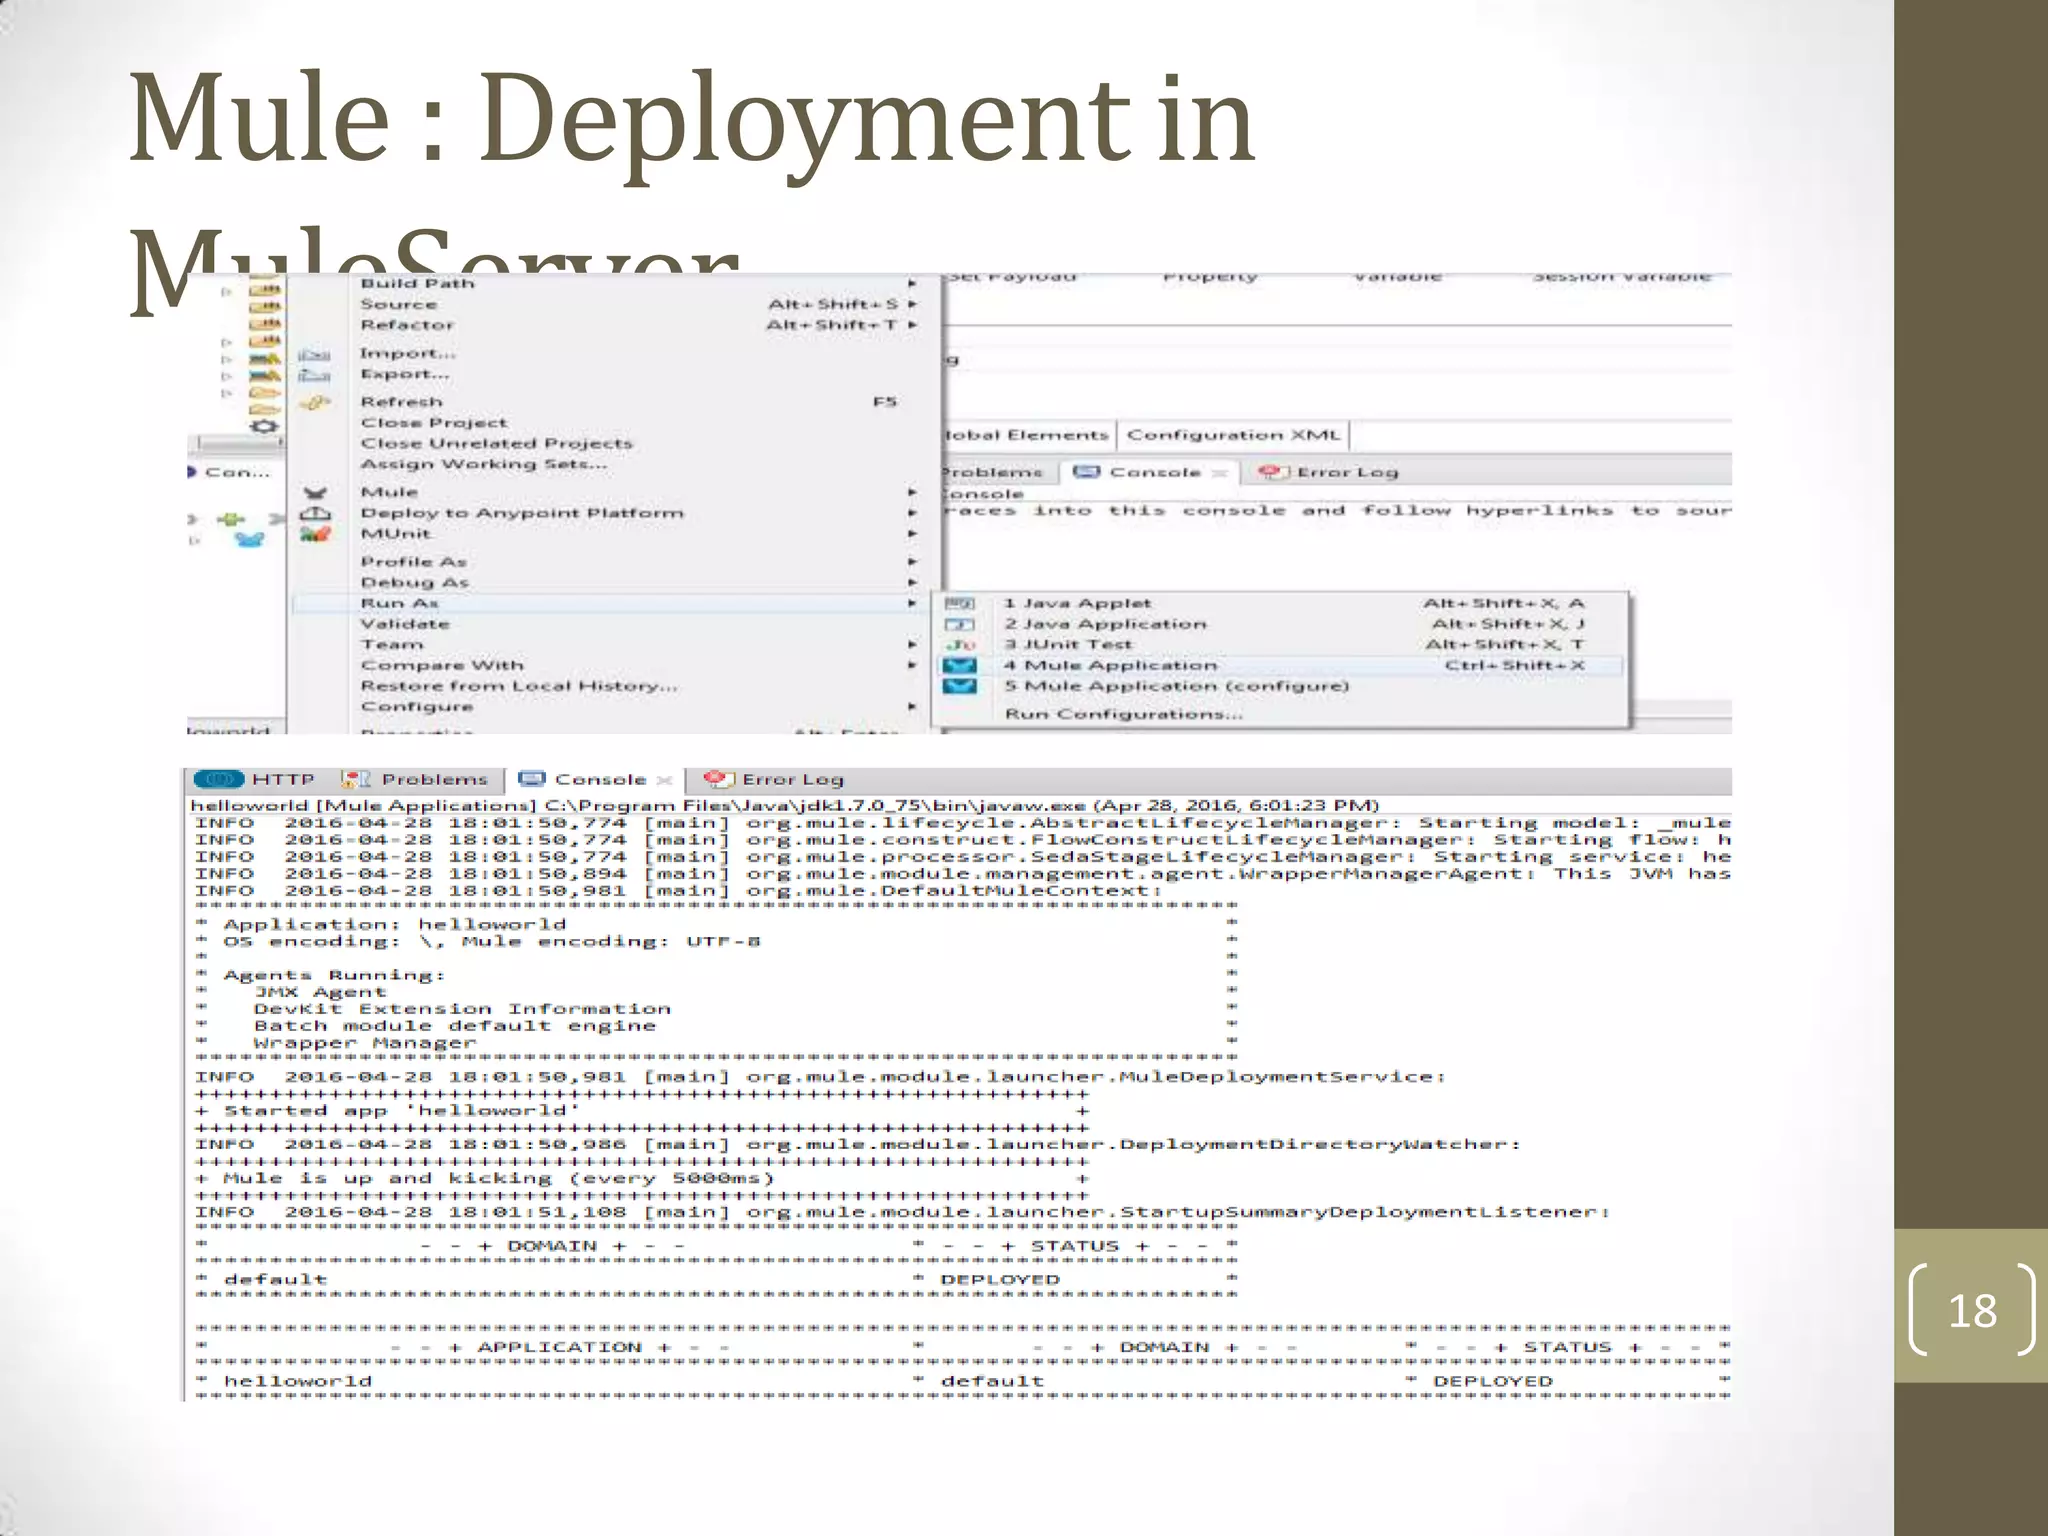Screen dimensions: 2048x1536
Task: Select Console tab in lower console
Action: pyautogui.click(x=596, y=779)
